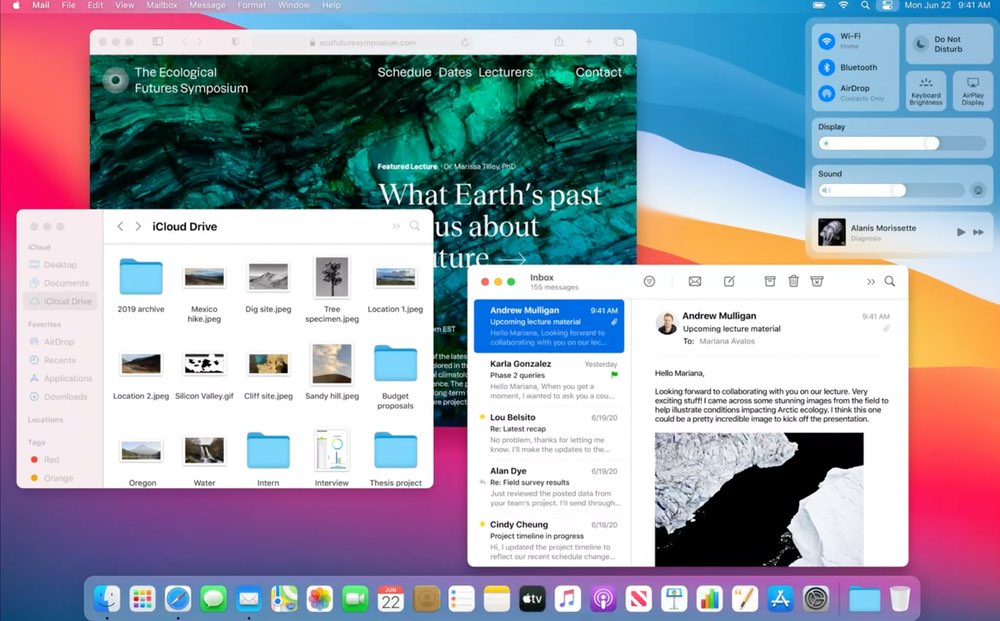Reload the page in Safari

465,43
